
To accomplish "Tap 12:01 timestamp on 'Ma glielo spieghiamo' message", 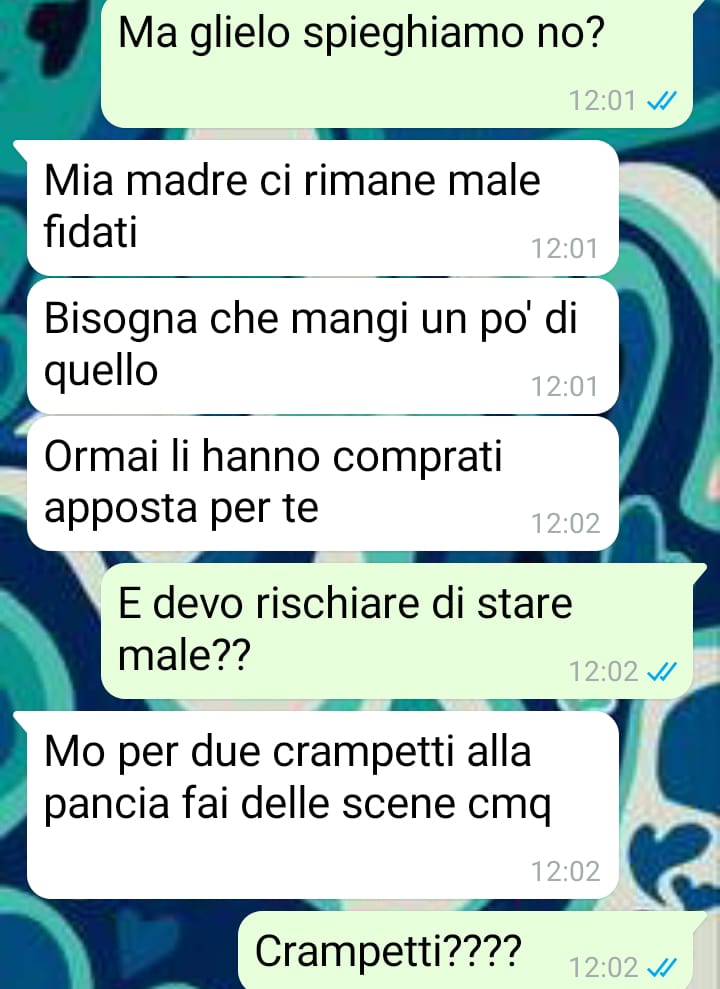I will (x=603, y=101).
